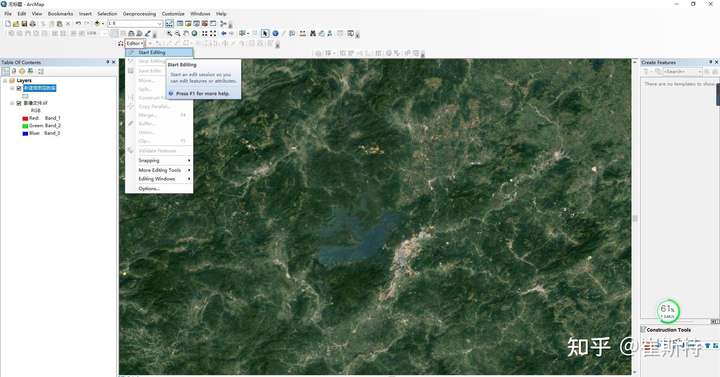This screenshot has height=377, width=720.
Task: Click the Save floppy disk icon
Action: point(24,23)
